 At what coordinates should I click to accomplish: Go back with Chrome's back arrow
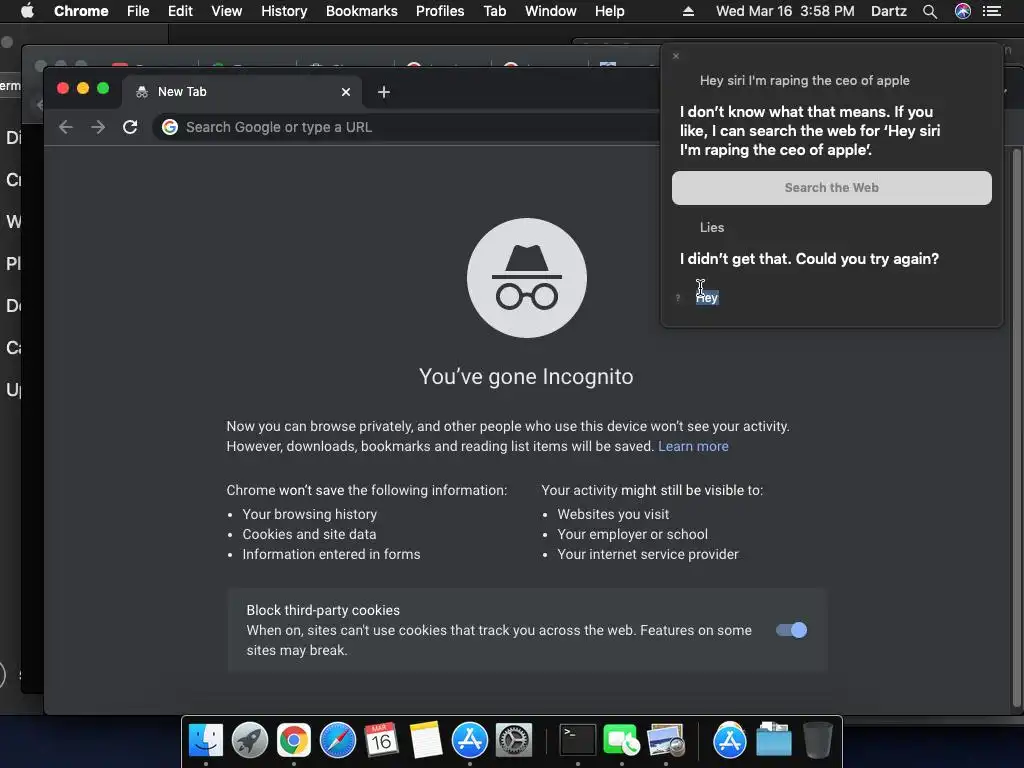tap(65, 127)
